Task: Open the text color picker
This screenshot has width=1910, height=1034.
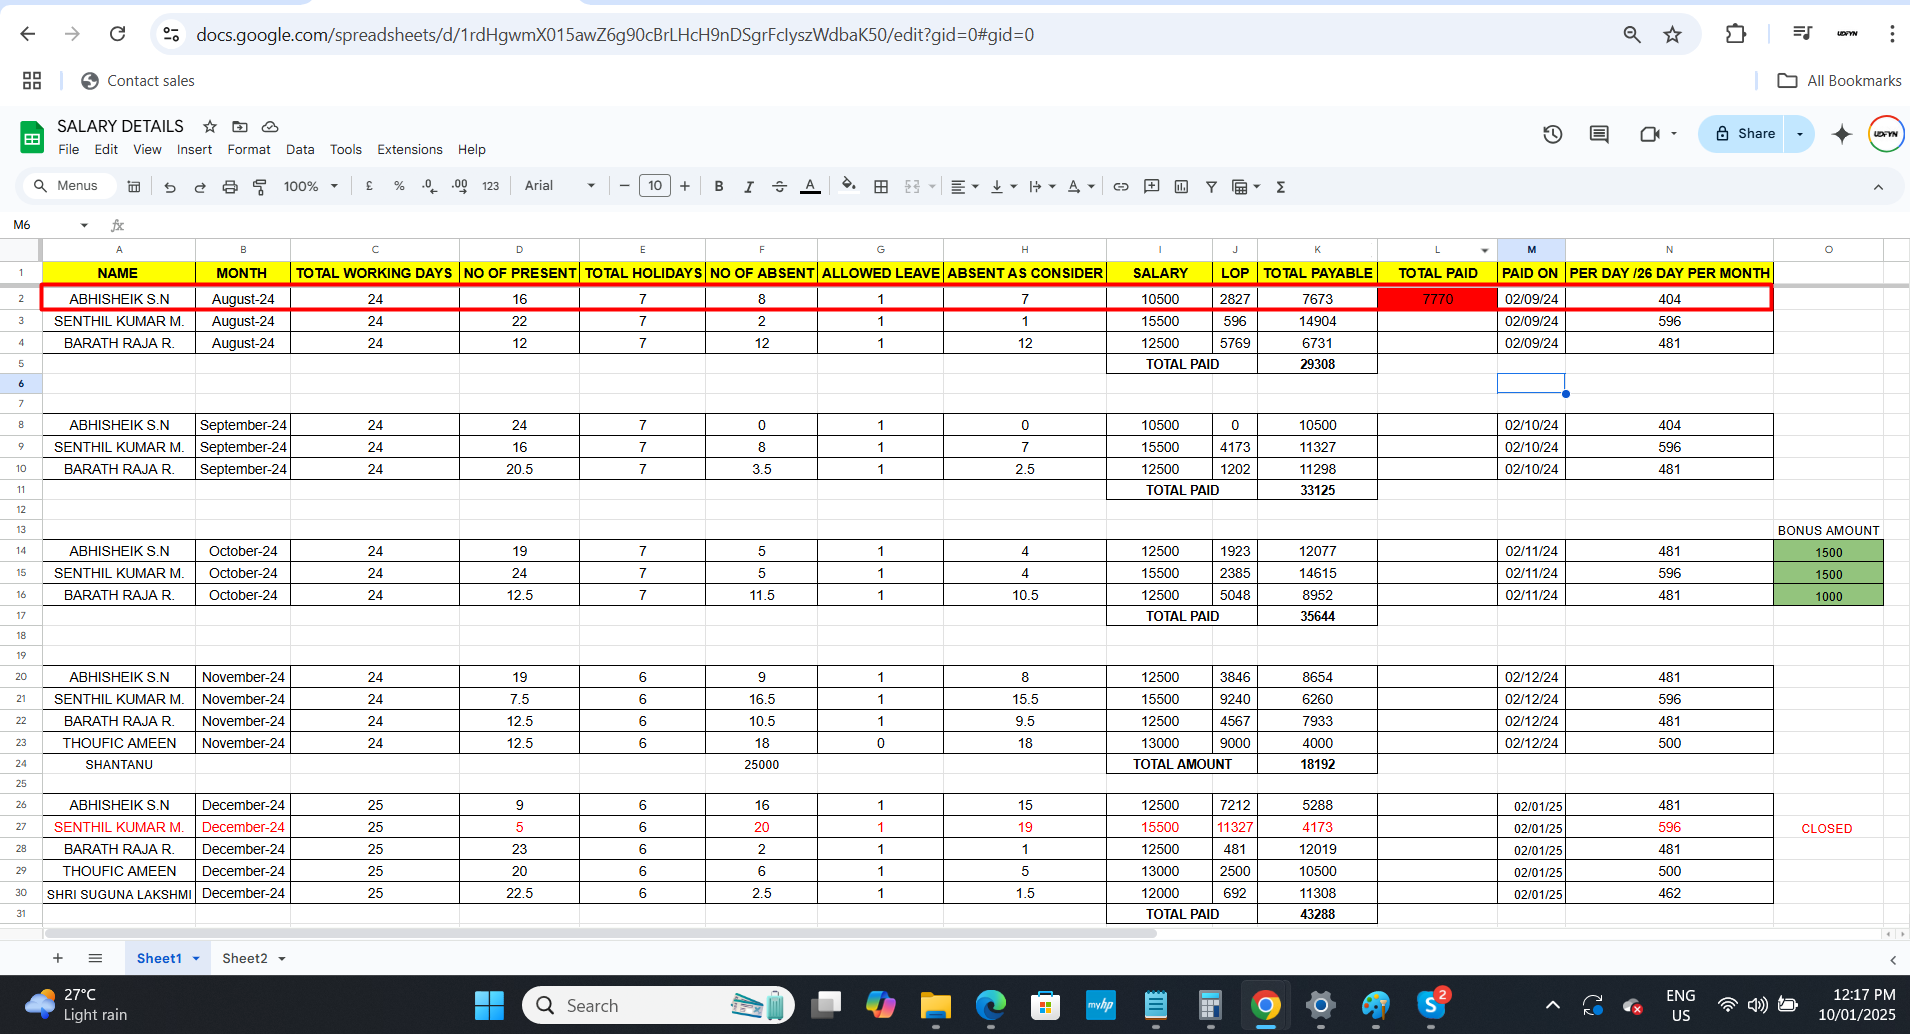Action: [x=810, y=186]
